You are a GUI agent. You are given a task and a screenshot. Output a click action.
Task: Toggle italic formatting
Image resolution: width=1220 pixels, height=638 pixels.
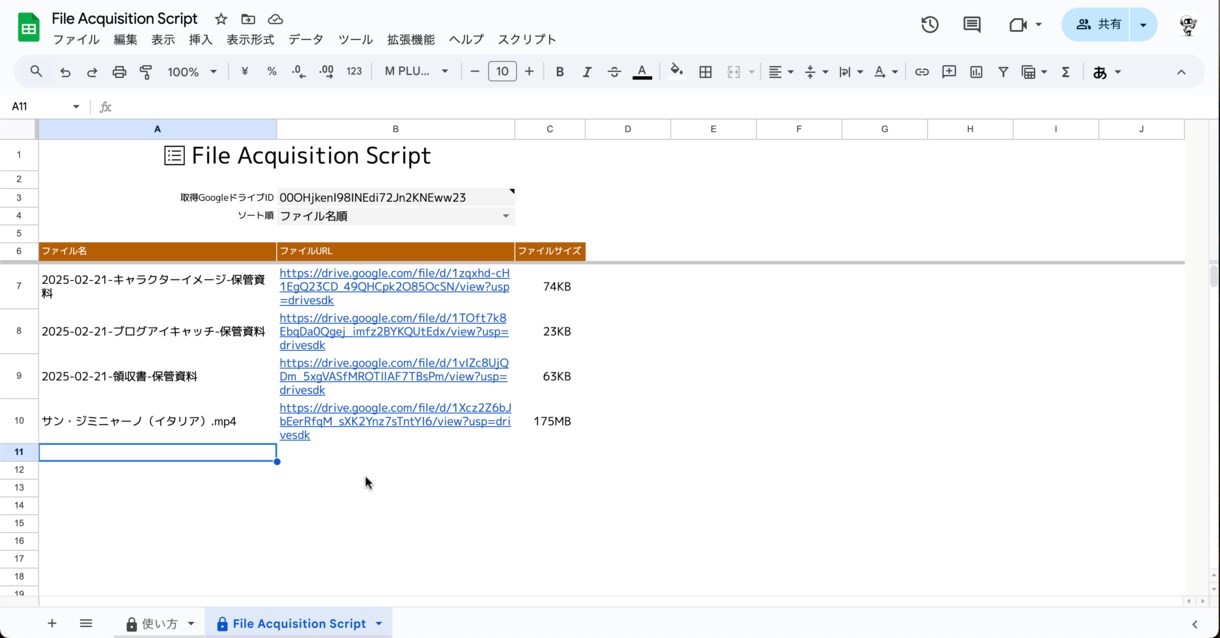click(587, 72)
